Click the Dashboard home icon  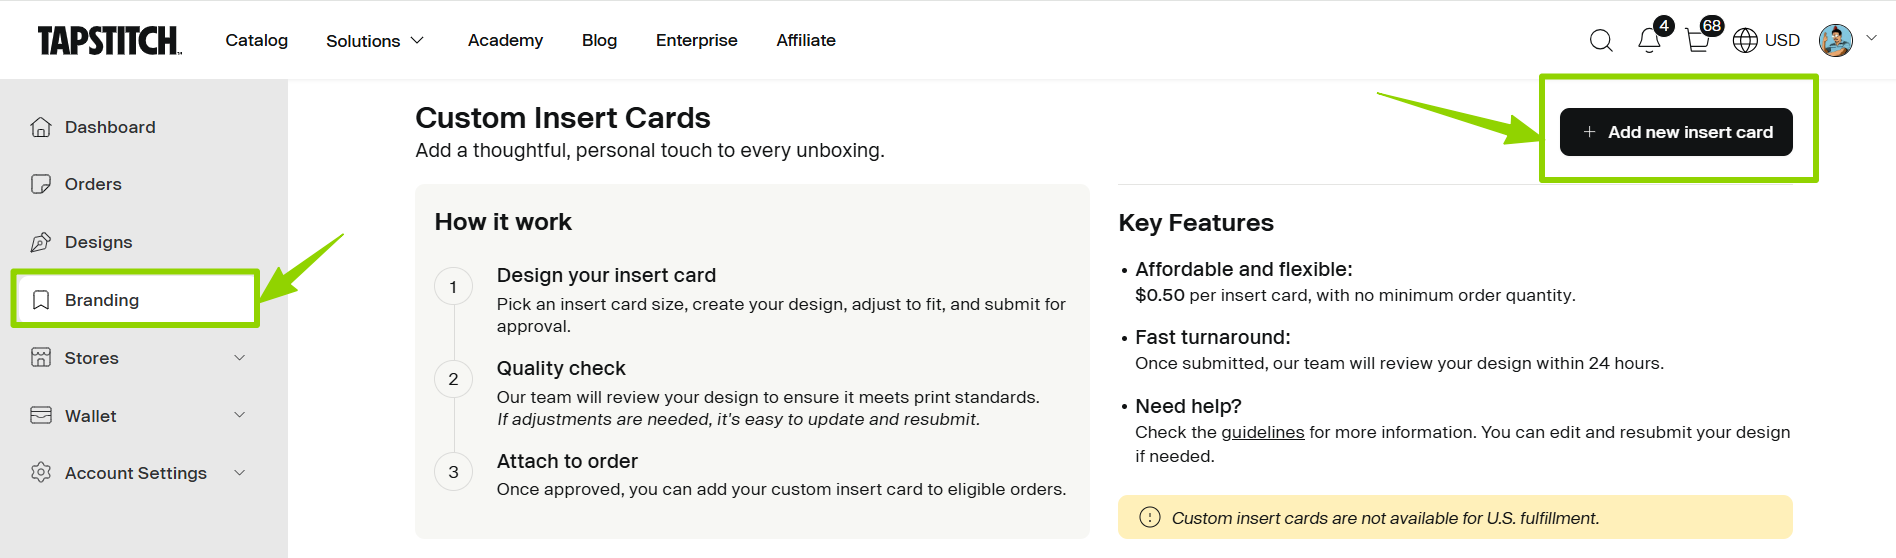pos(41,127)
